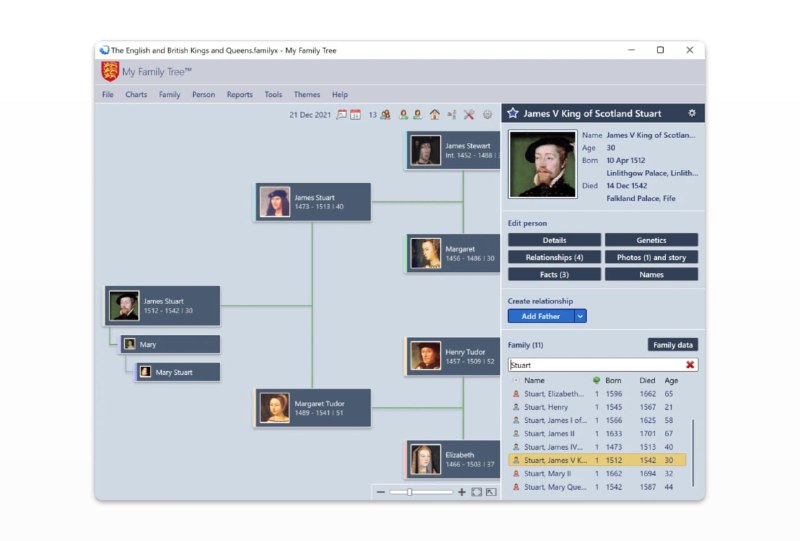Select 'Stuart, James I of...' list row

pyautogui.click(x=597, y=421)
